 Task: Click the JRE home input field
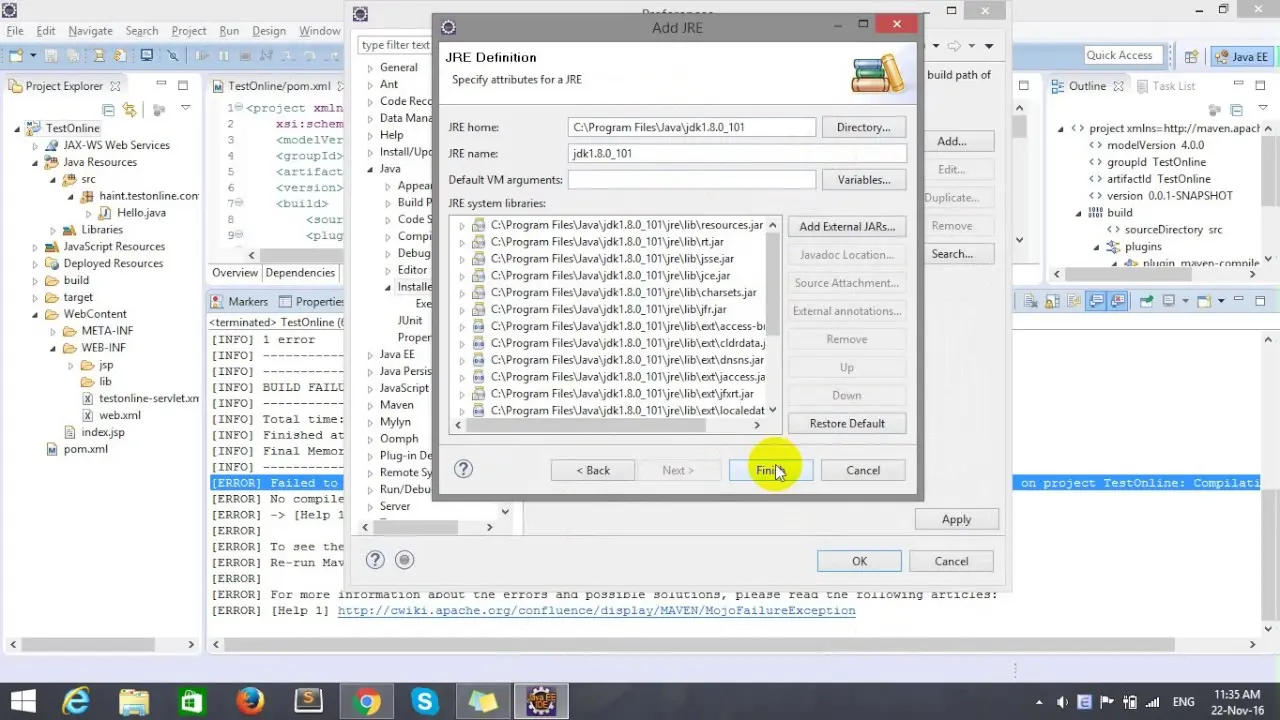692,127
